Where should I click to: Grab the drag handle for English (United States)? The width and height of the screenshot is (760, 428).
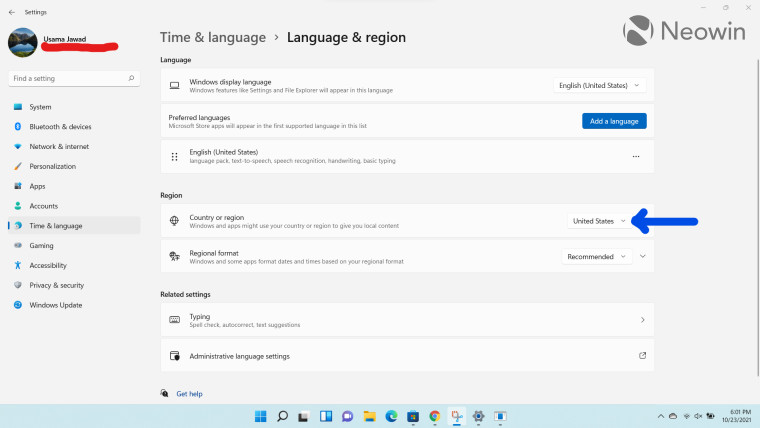[174, 157]
